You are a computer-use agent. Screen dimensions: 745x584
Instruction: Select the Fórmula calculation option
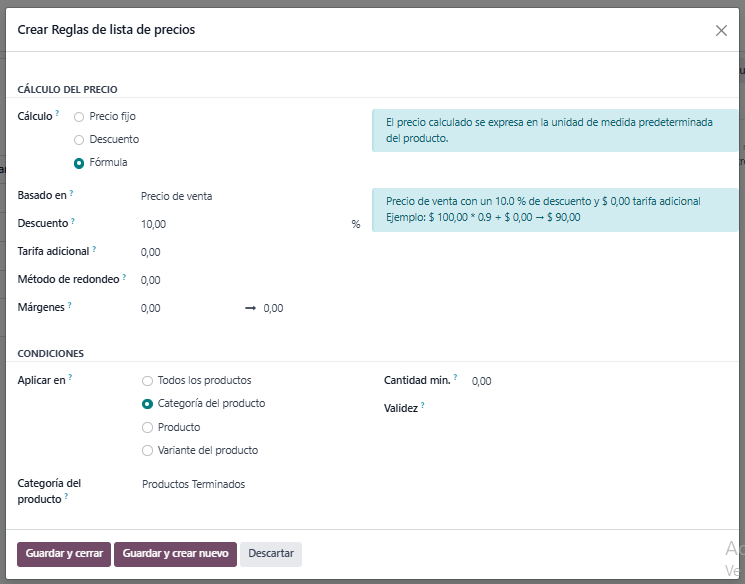tap(79, 163)
